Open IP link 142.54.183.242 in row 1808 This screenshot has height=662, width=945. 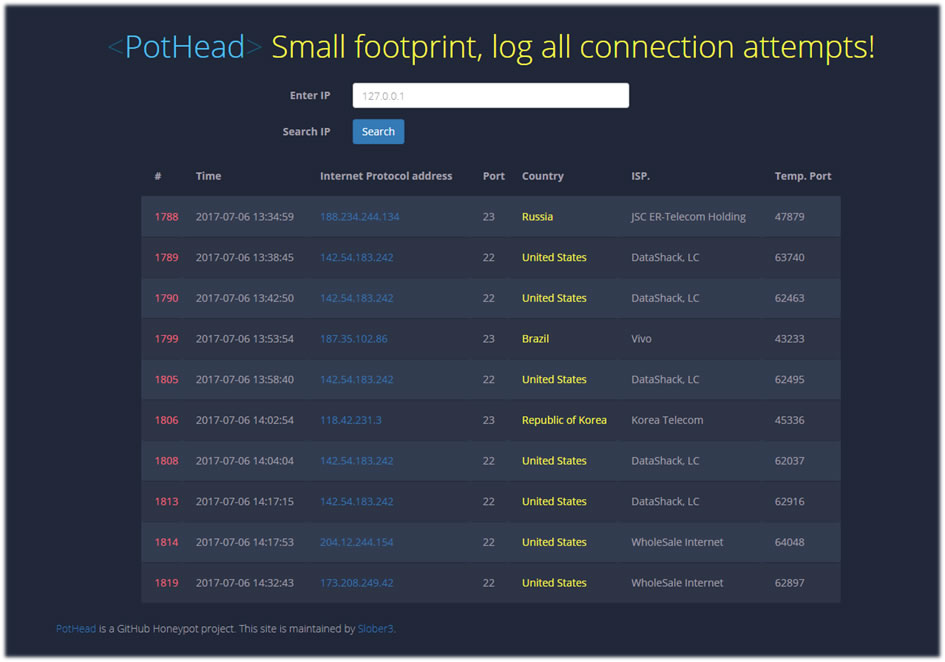click(x=356, y=461)
